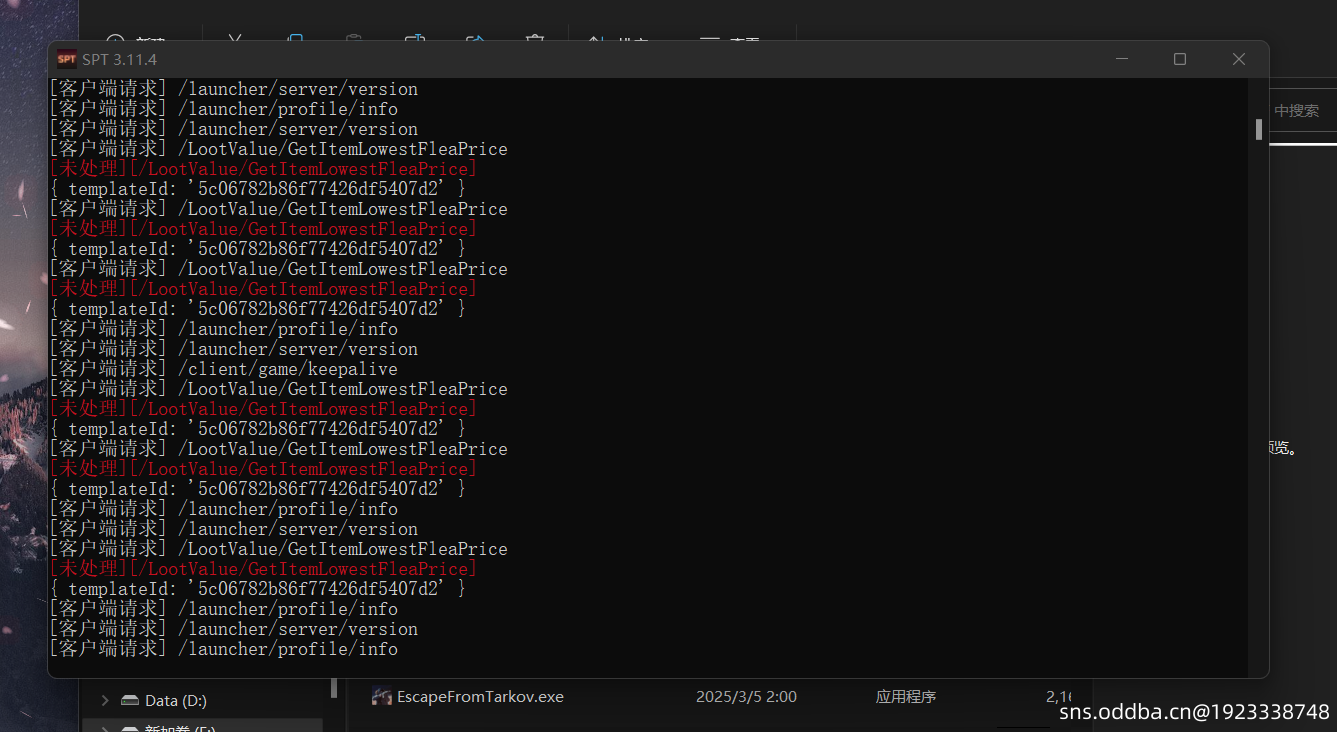This screenshot has width=1337, height=732.
Task: Click the SPT icon in the title bar
Action: coord(67,59)
